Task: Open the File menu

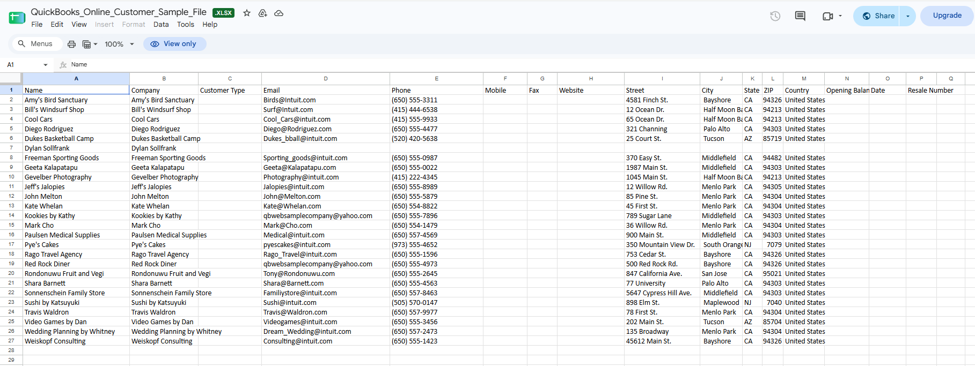Action: (x=37, y=25)
